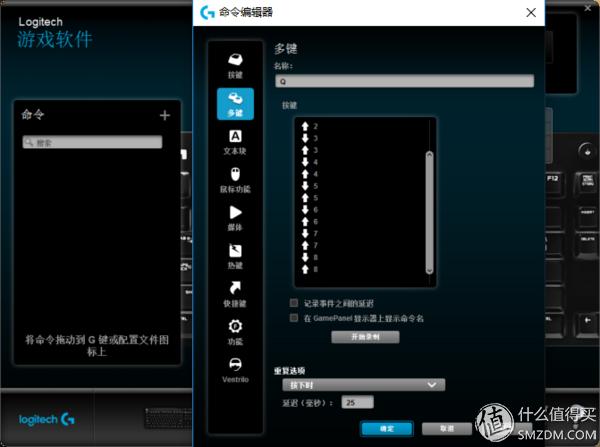Click the scrollbar down arrow in keystroke list

pos(429,271)
